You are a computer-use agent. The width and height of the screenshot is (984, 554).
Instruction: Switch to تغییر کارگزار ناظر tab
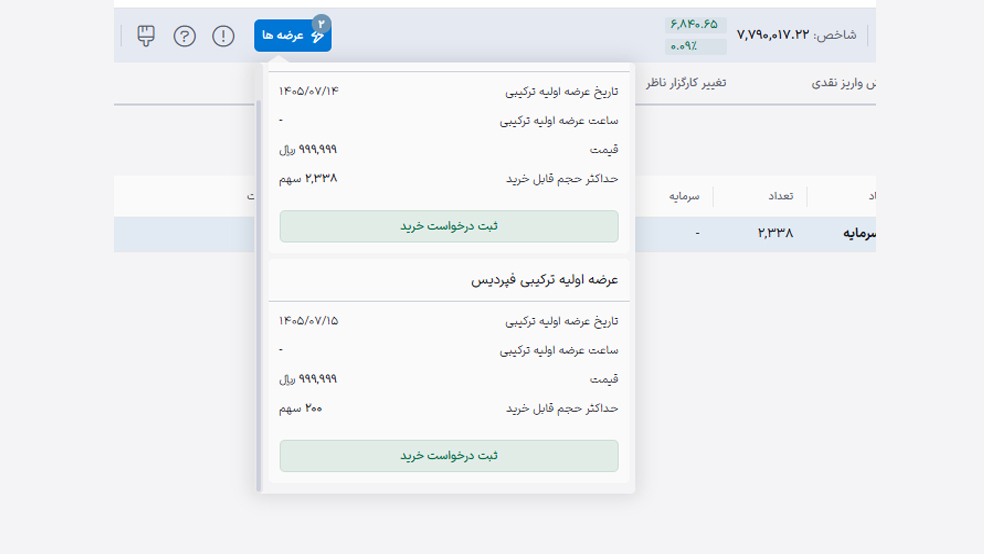pos(686,83)
